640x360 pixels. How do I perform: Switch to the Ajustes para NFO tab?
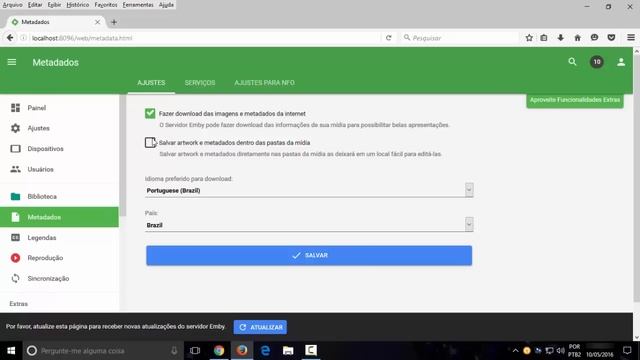264,83
